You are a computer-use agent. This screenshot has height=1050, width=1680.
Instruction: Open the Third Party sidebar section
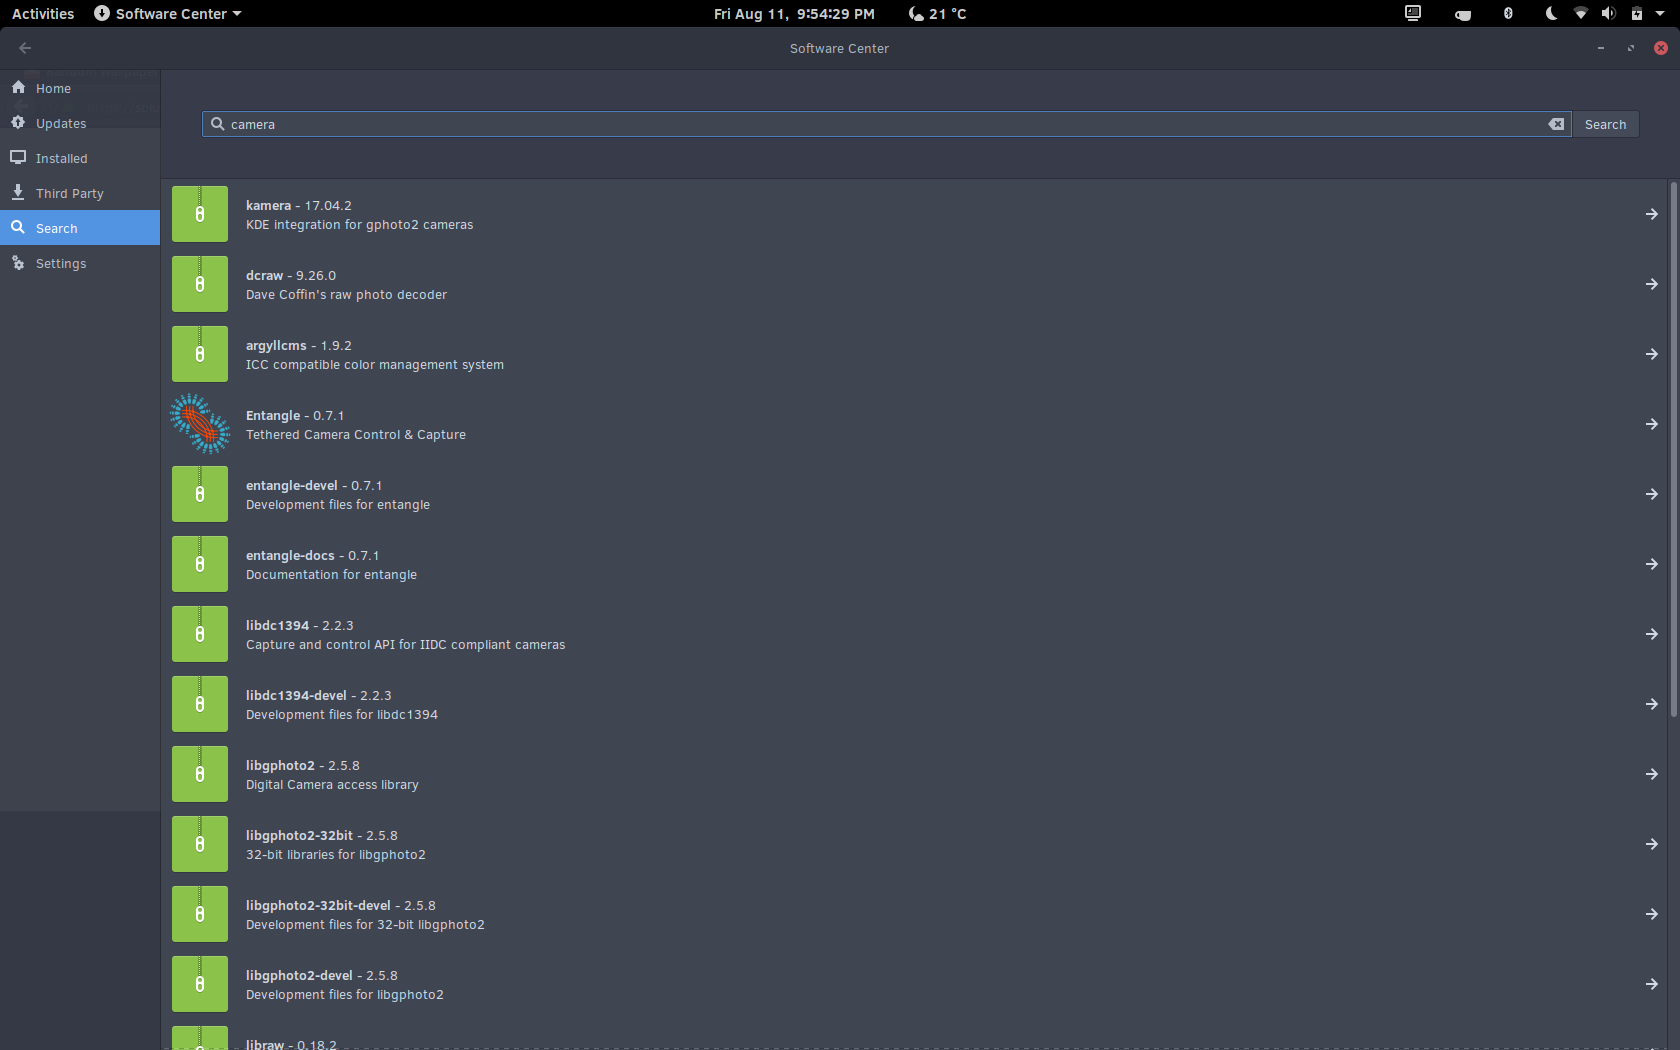point(80,193)
